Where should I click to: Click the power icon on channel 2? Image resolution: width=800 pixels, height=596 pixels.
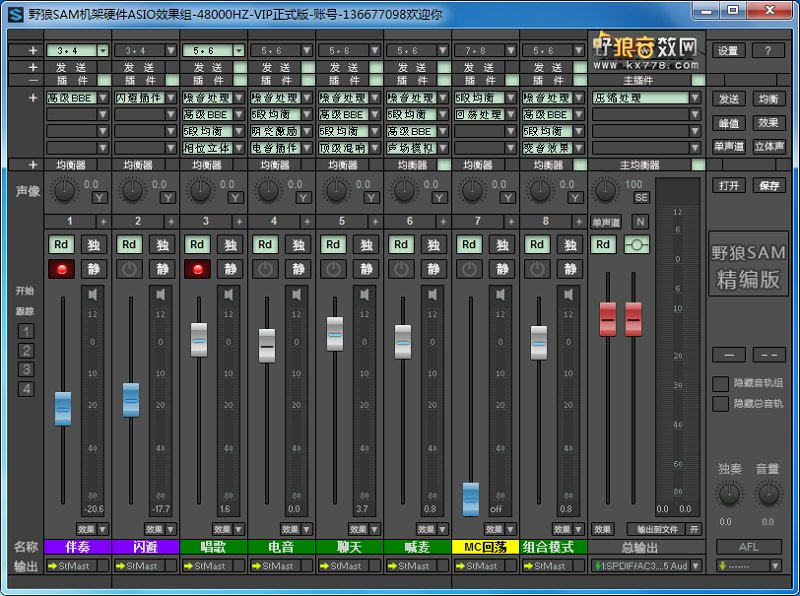coord(129,269)
